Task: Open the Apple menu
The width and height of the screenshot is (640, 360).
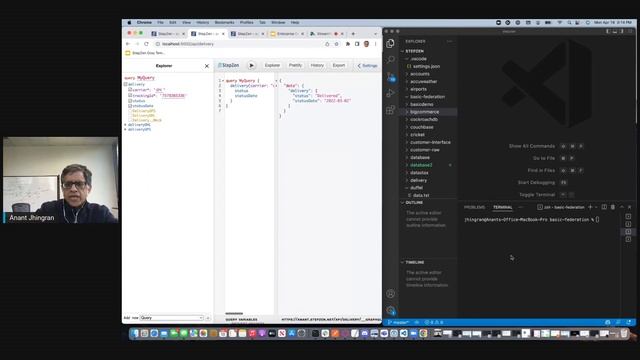Action: 129,22
